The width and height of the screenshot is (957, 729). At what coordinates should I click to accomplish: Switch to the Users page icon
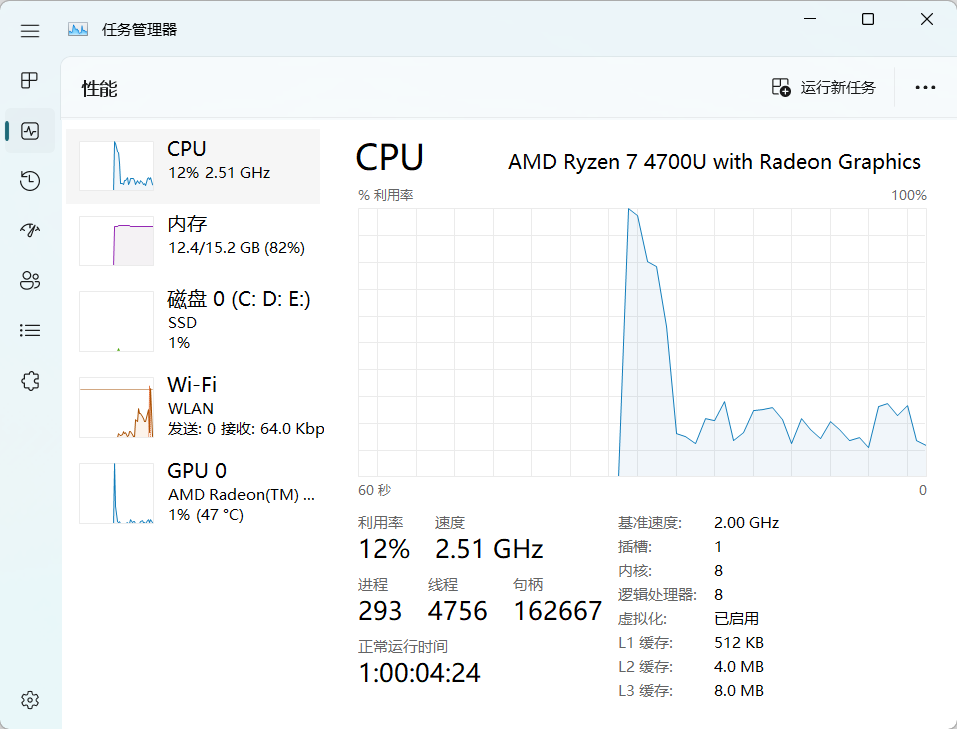(x=30, y=281)
